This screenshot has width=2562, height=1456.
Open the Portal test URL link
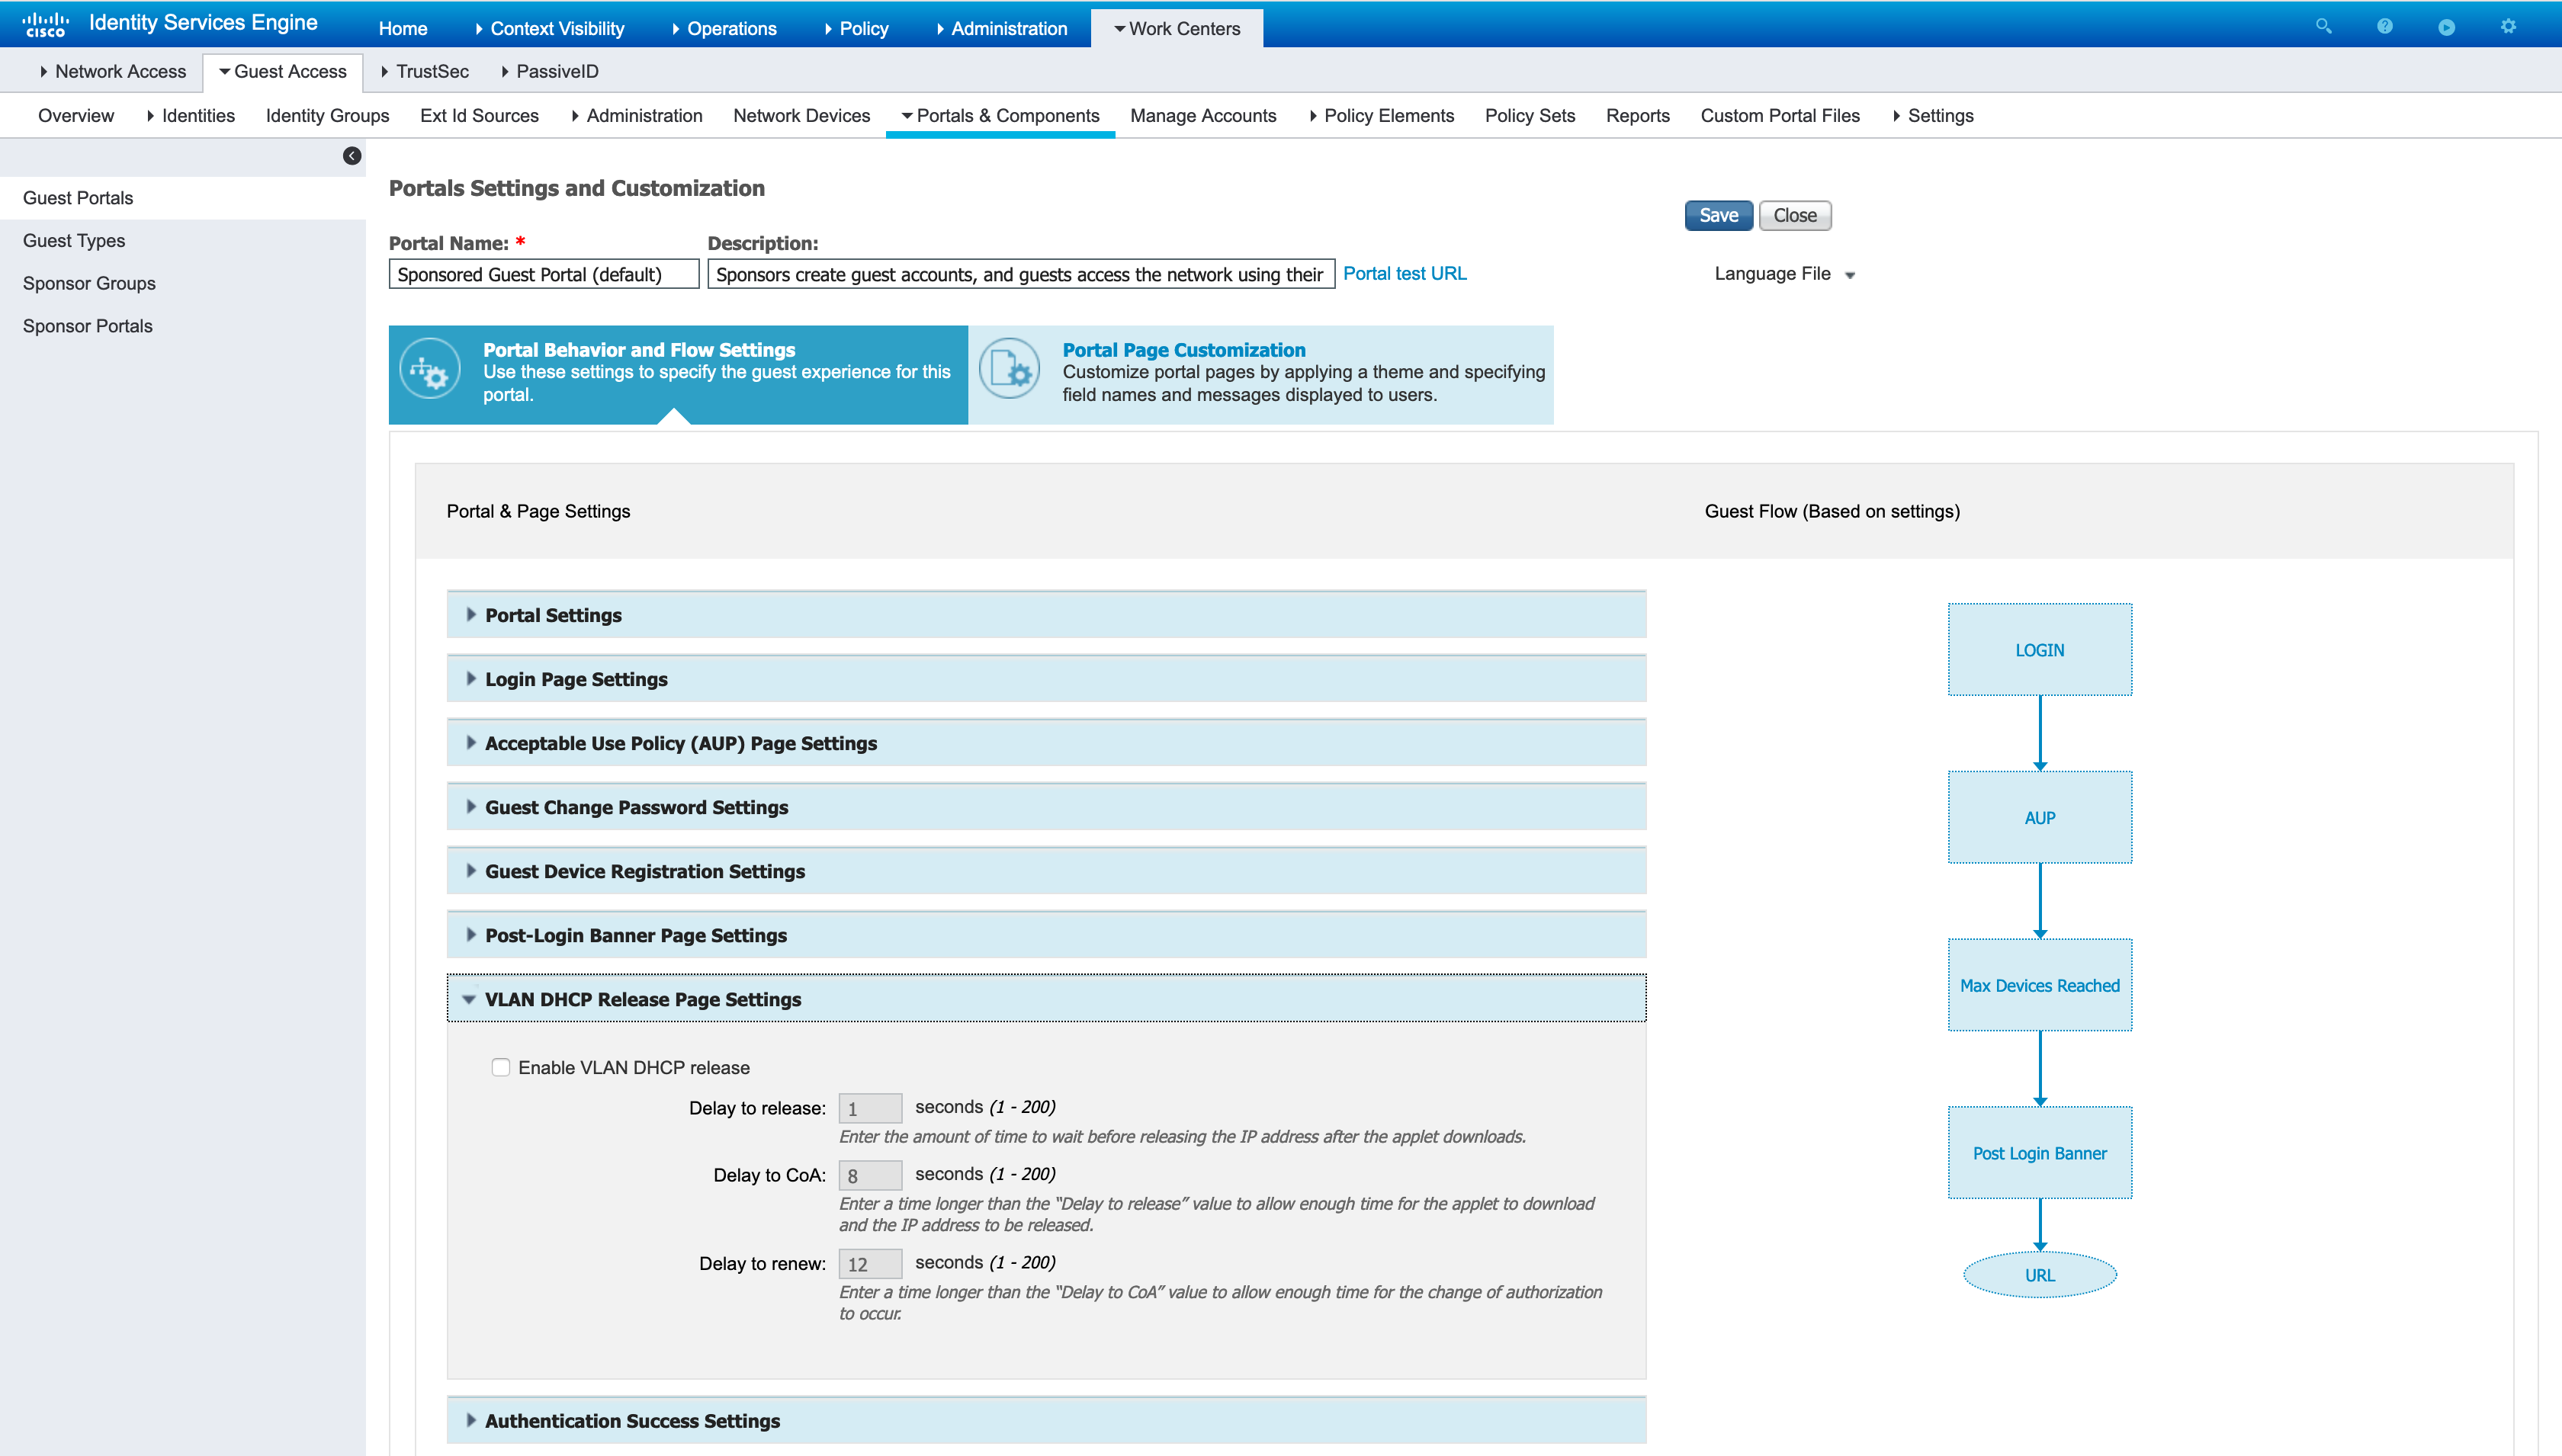pos(1404,273)
